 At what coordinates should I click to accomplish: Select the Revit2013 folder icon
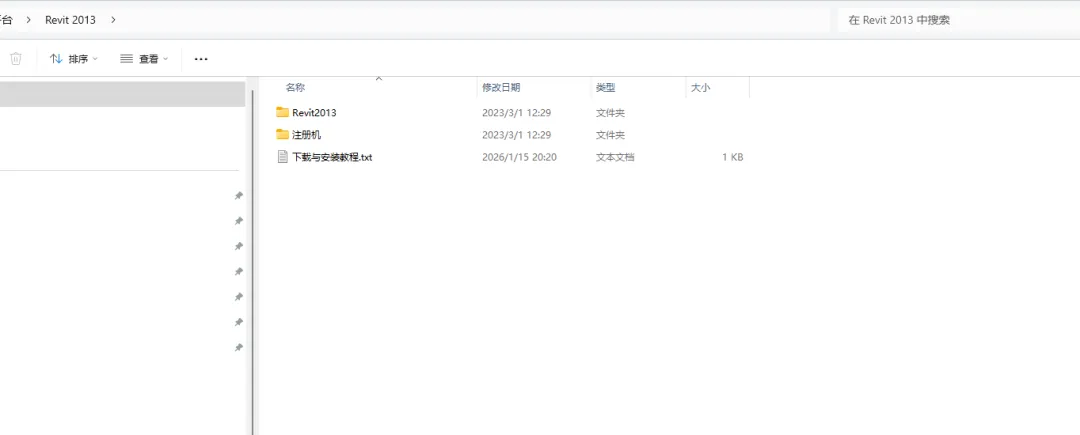tap(282, 112)
